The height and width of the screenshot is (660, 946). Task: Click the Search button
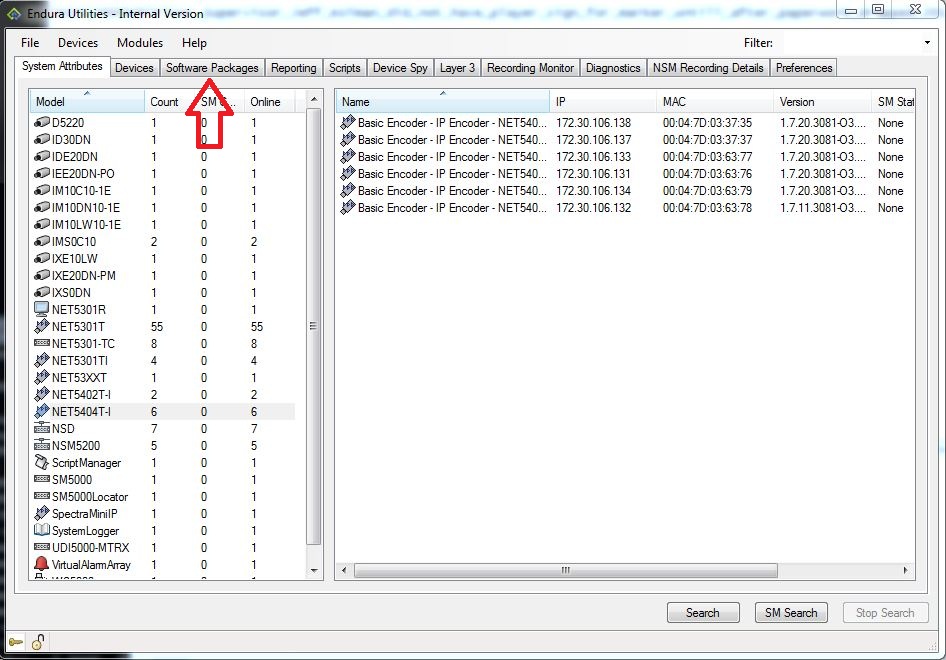702,612
